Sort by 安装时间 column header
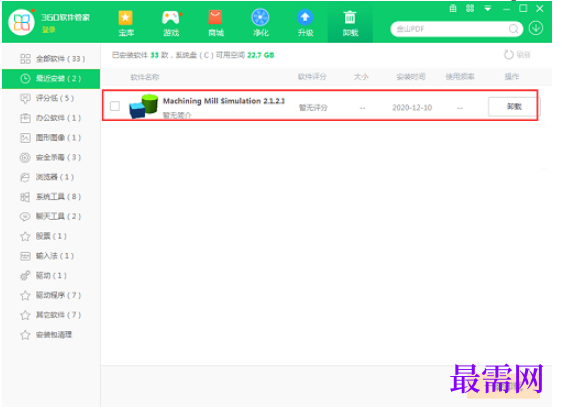The image size is (562, 410). click(411, 77)
